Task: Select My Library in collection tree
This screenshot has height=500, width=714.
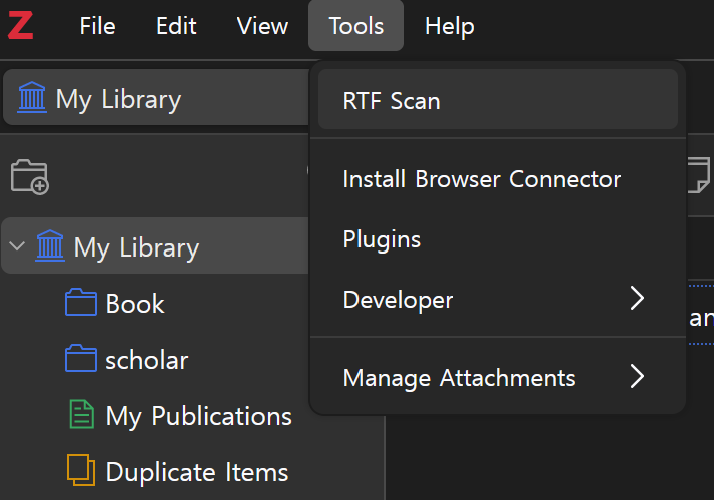Action: tap(155, 246)
